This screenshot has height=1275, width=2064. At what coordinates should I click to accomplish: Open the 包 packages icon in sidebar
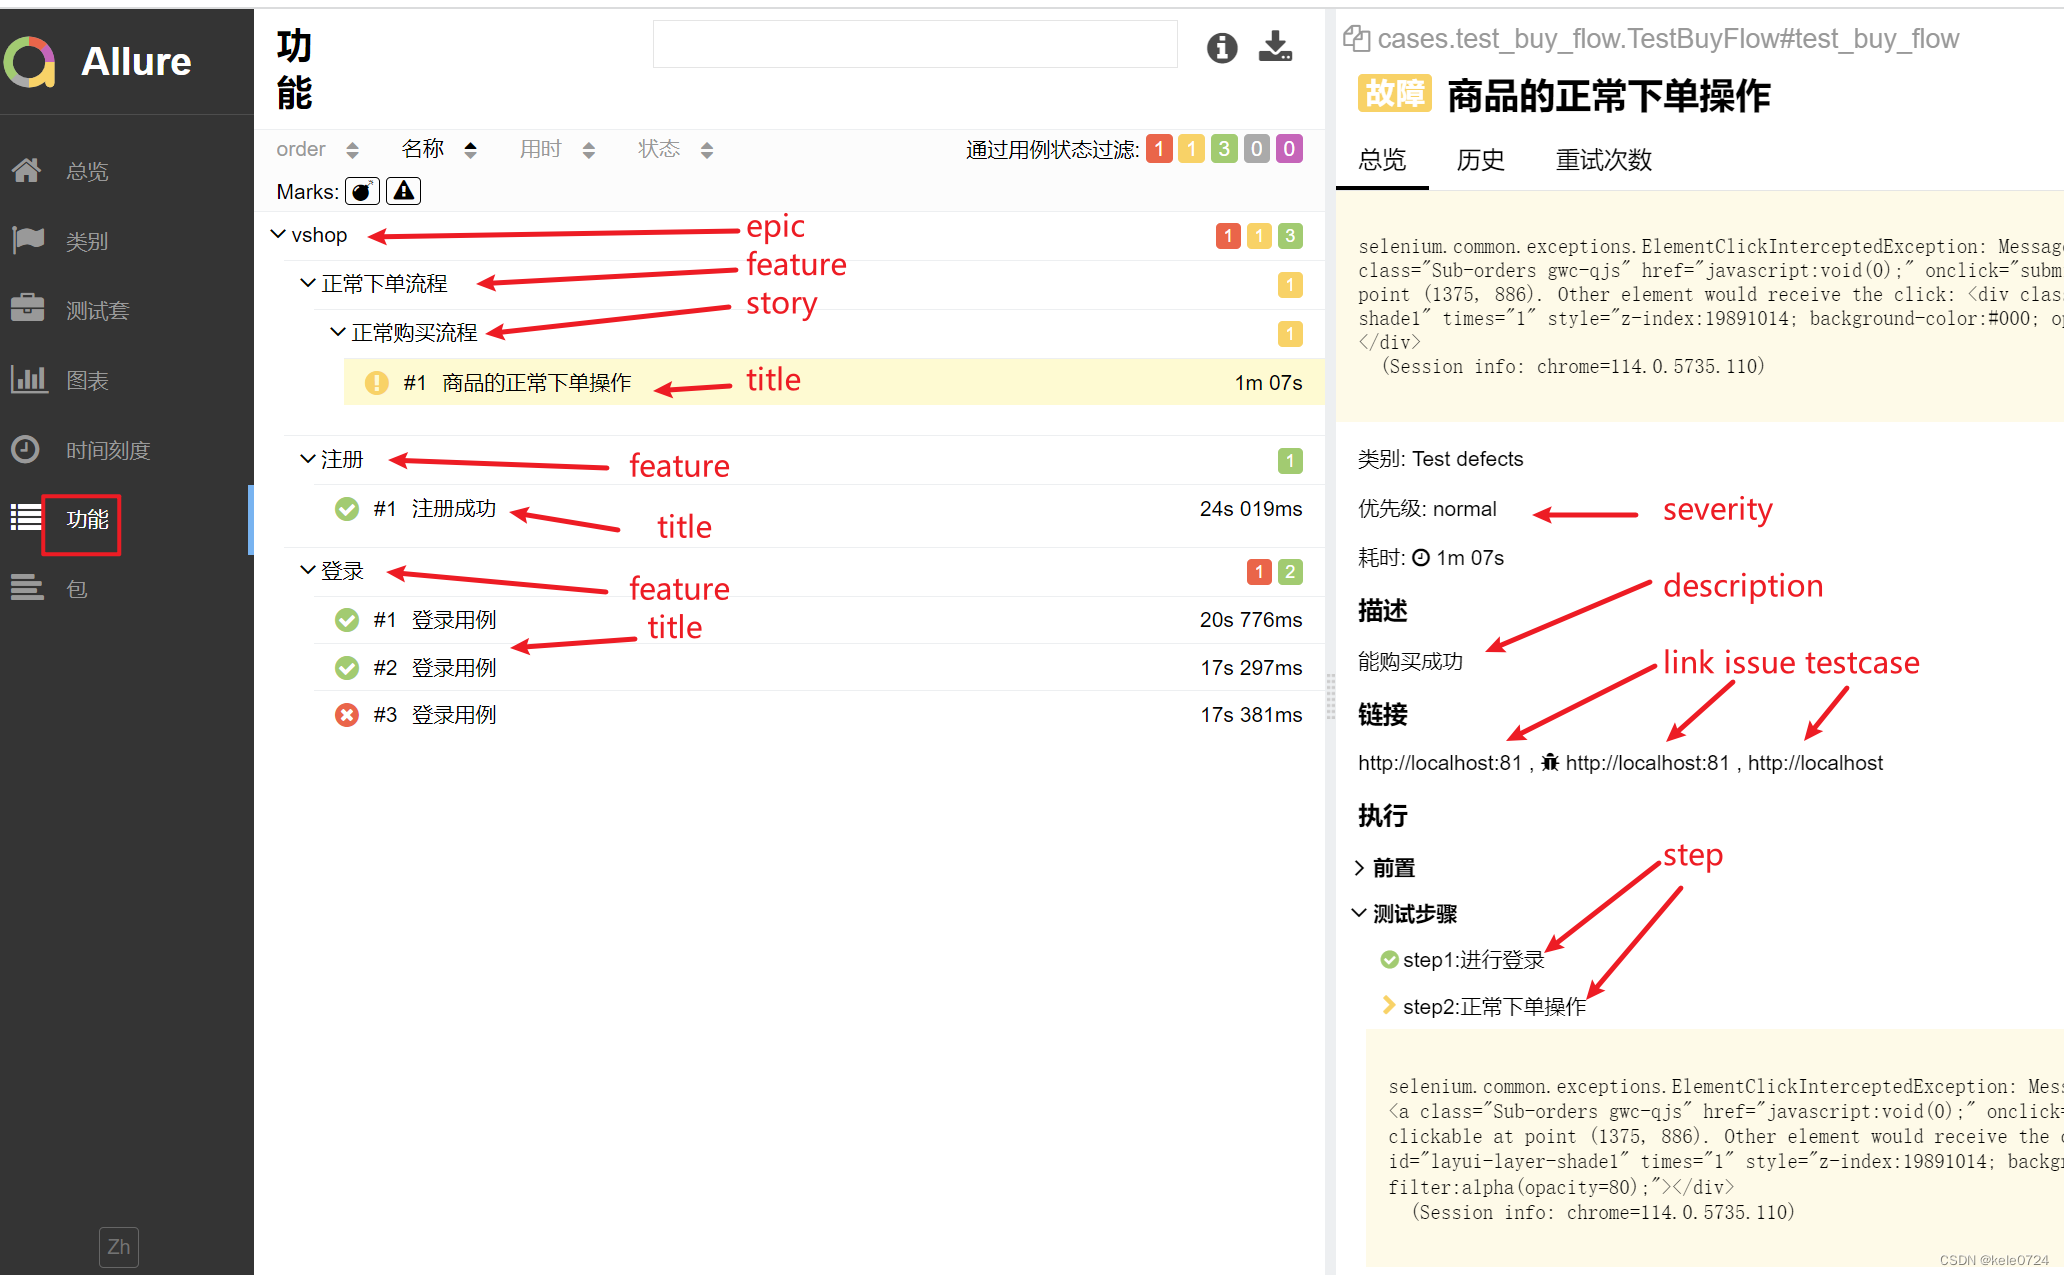point(27,588)
